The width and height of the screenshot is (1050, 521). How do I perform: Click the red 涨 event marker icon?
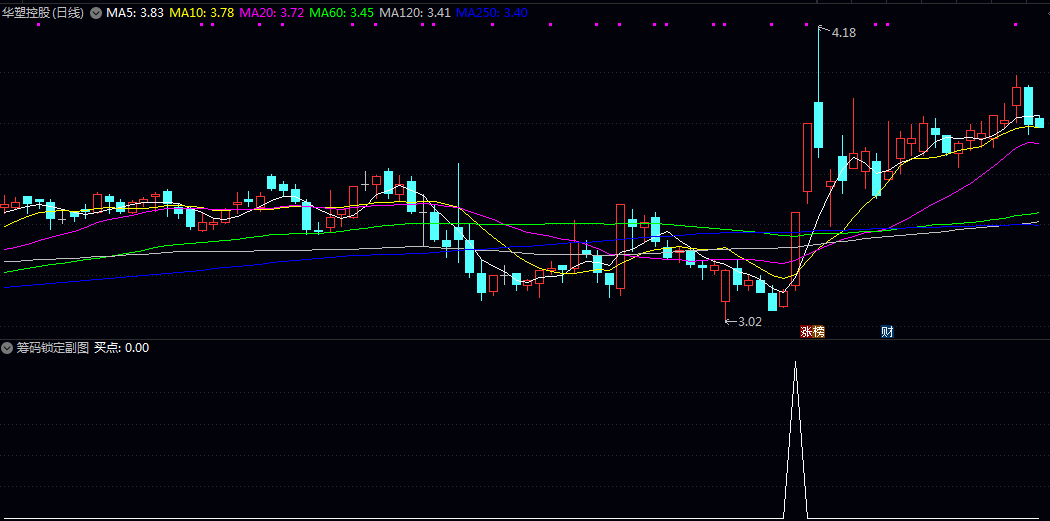(x=806, y=332)
